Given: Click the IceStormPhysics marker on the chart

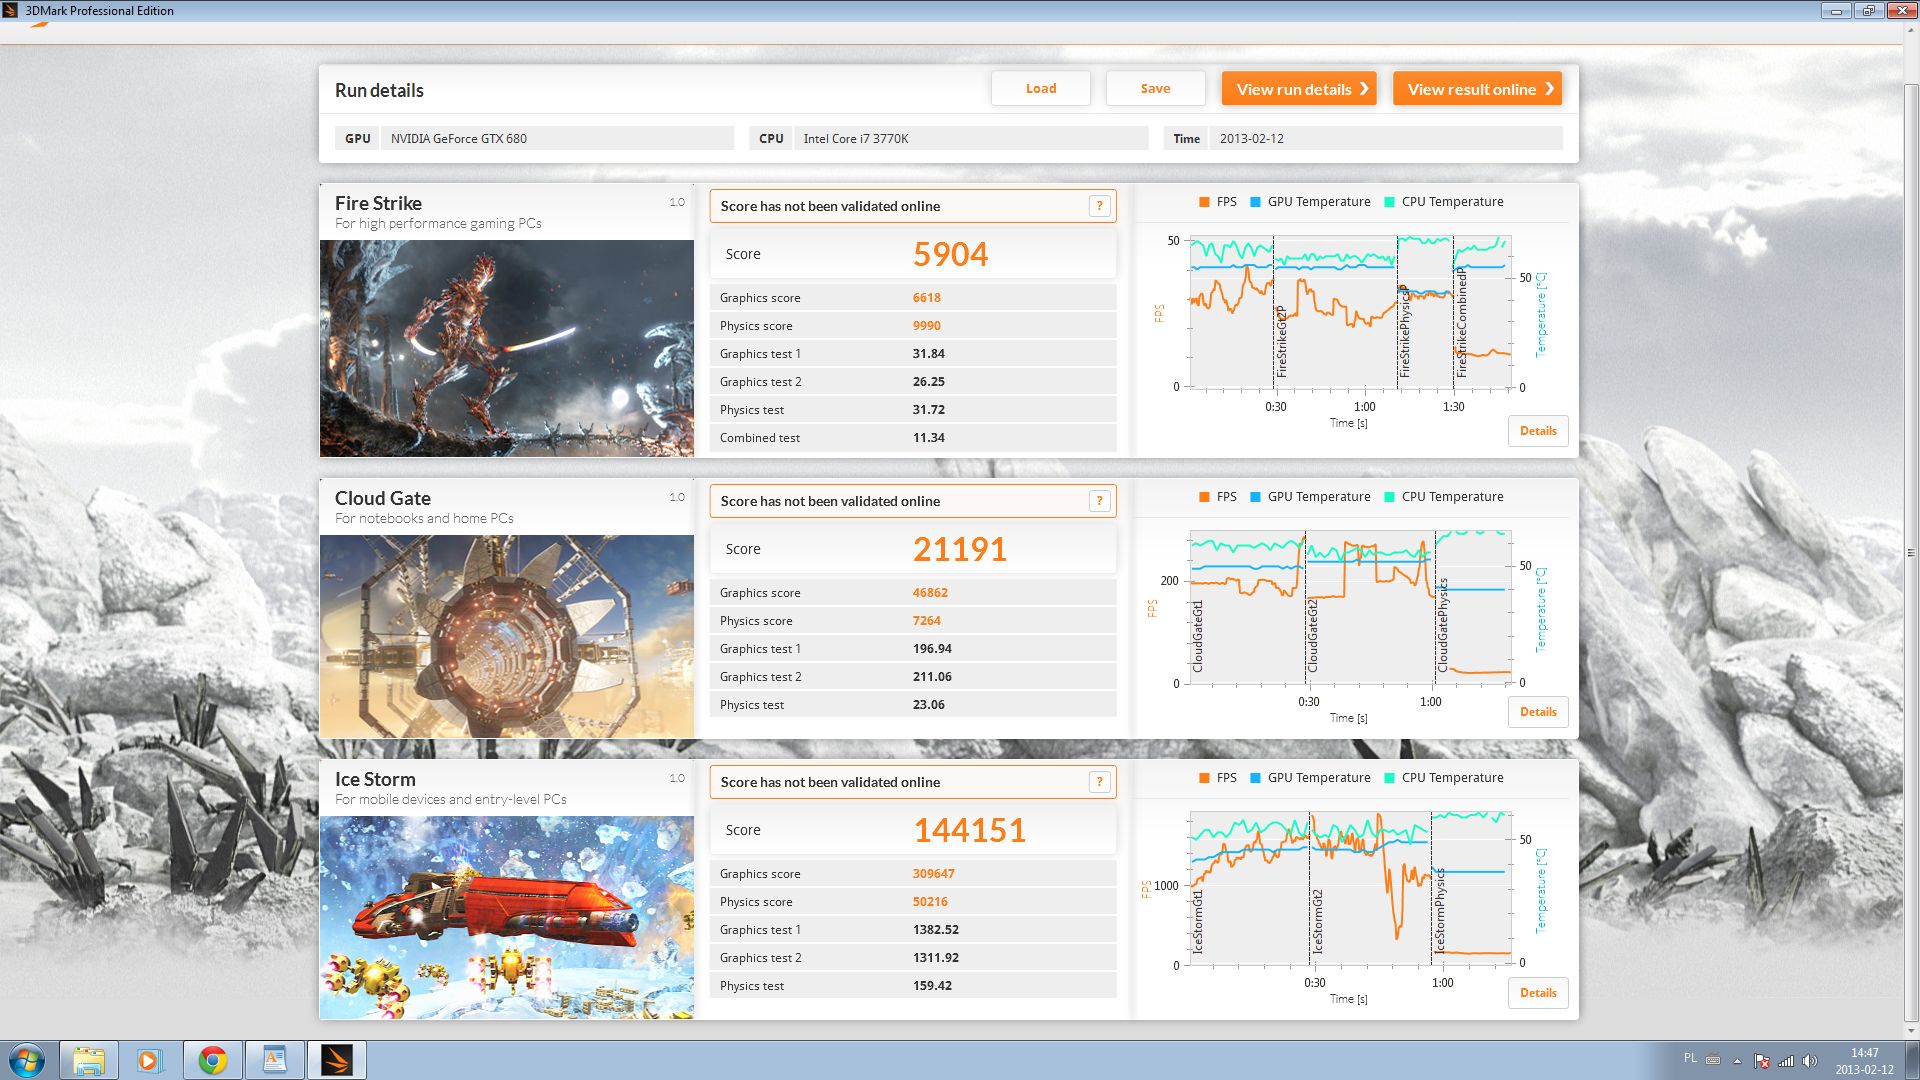Looking at the screenshot, I should tap(1440, 910).
